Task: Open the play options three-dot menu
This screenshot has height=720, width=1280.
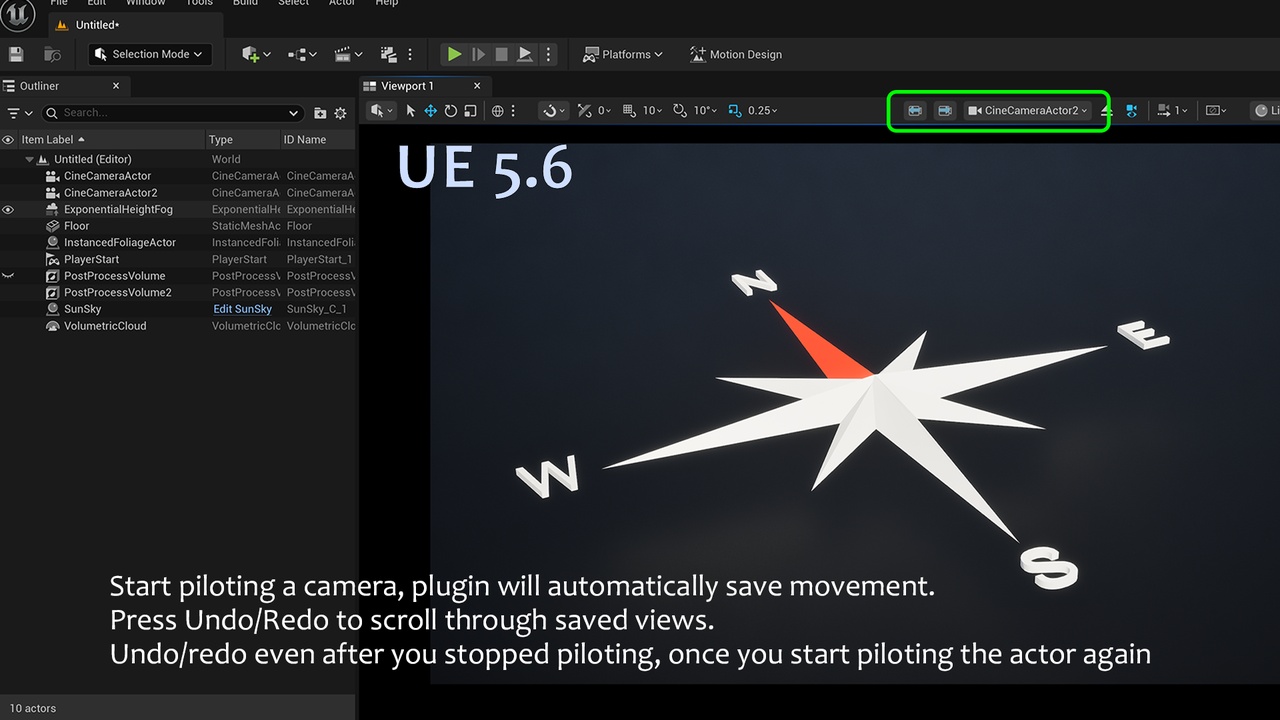Action: 548,54
